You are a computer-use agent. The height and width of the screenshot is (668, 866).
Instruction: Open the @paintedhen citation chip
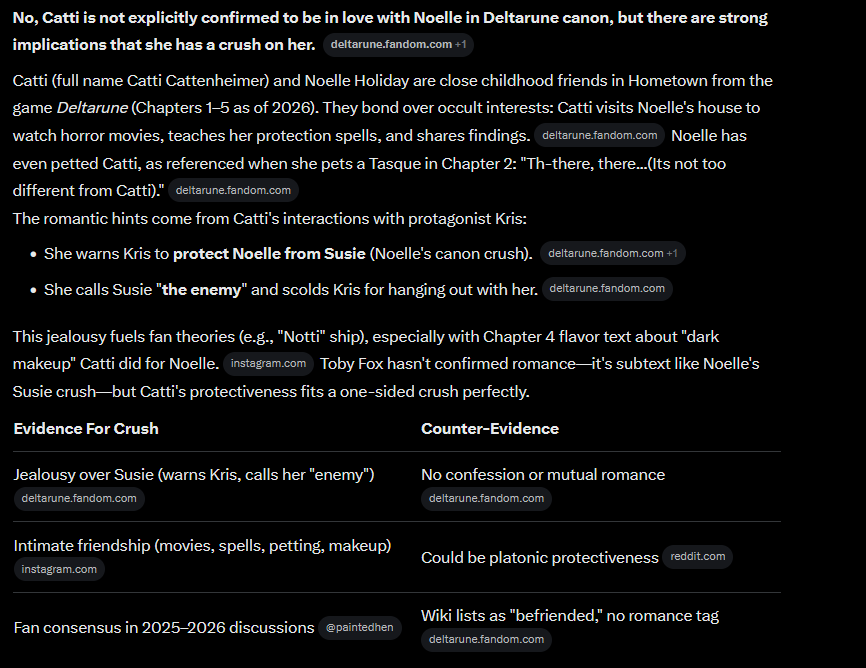[x=360, y=628]
